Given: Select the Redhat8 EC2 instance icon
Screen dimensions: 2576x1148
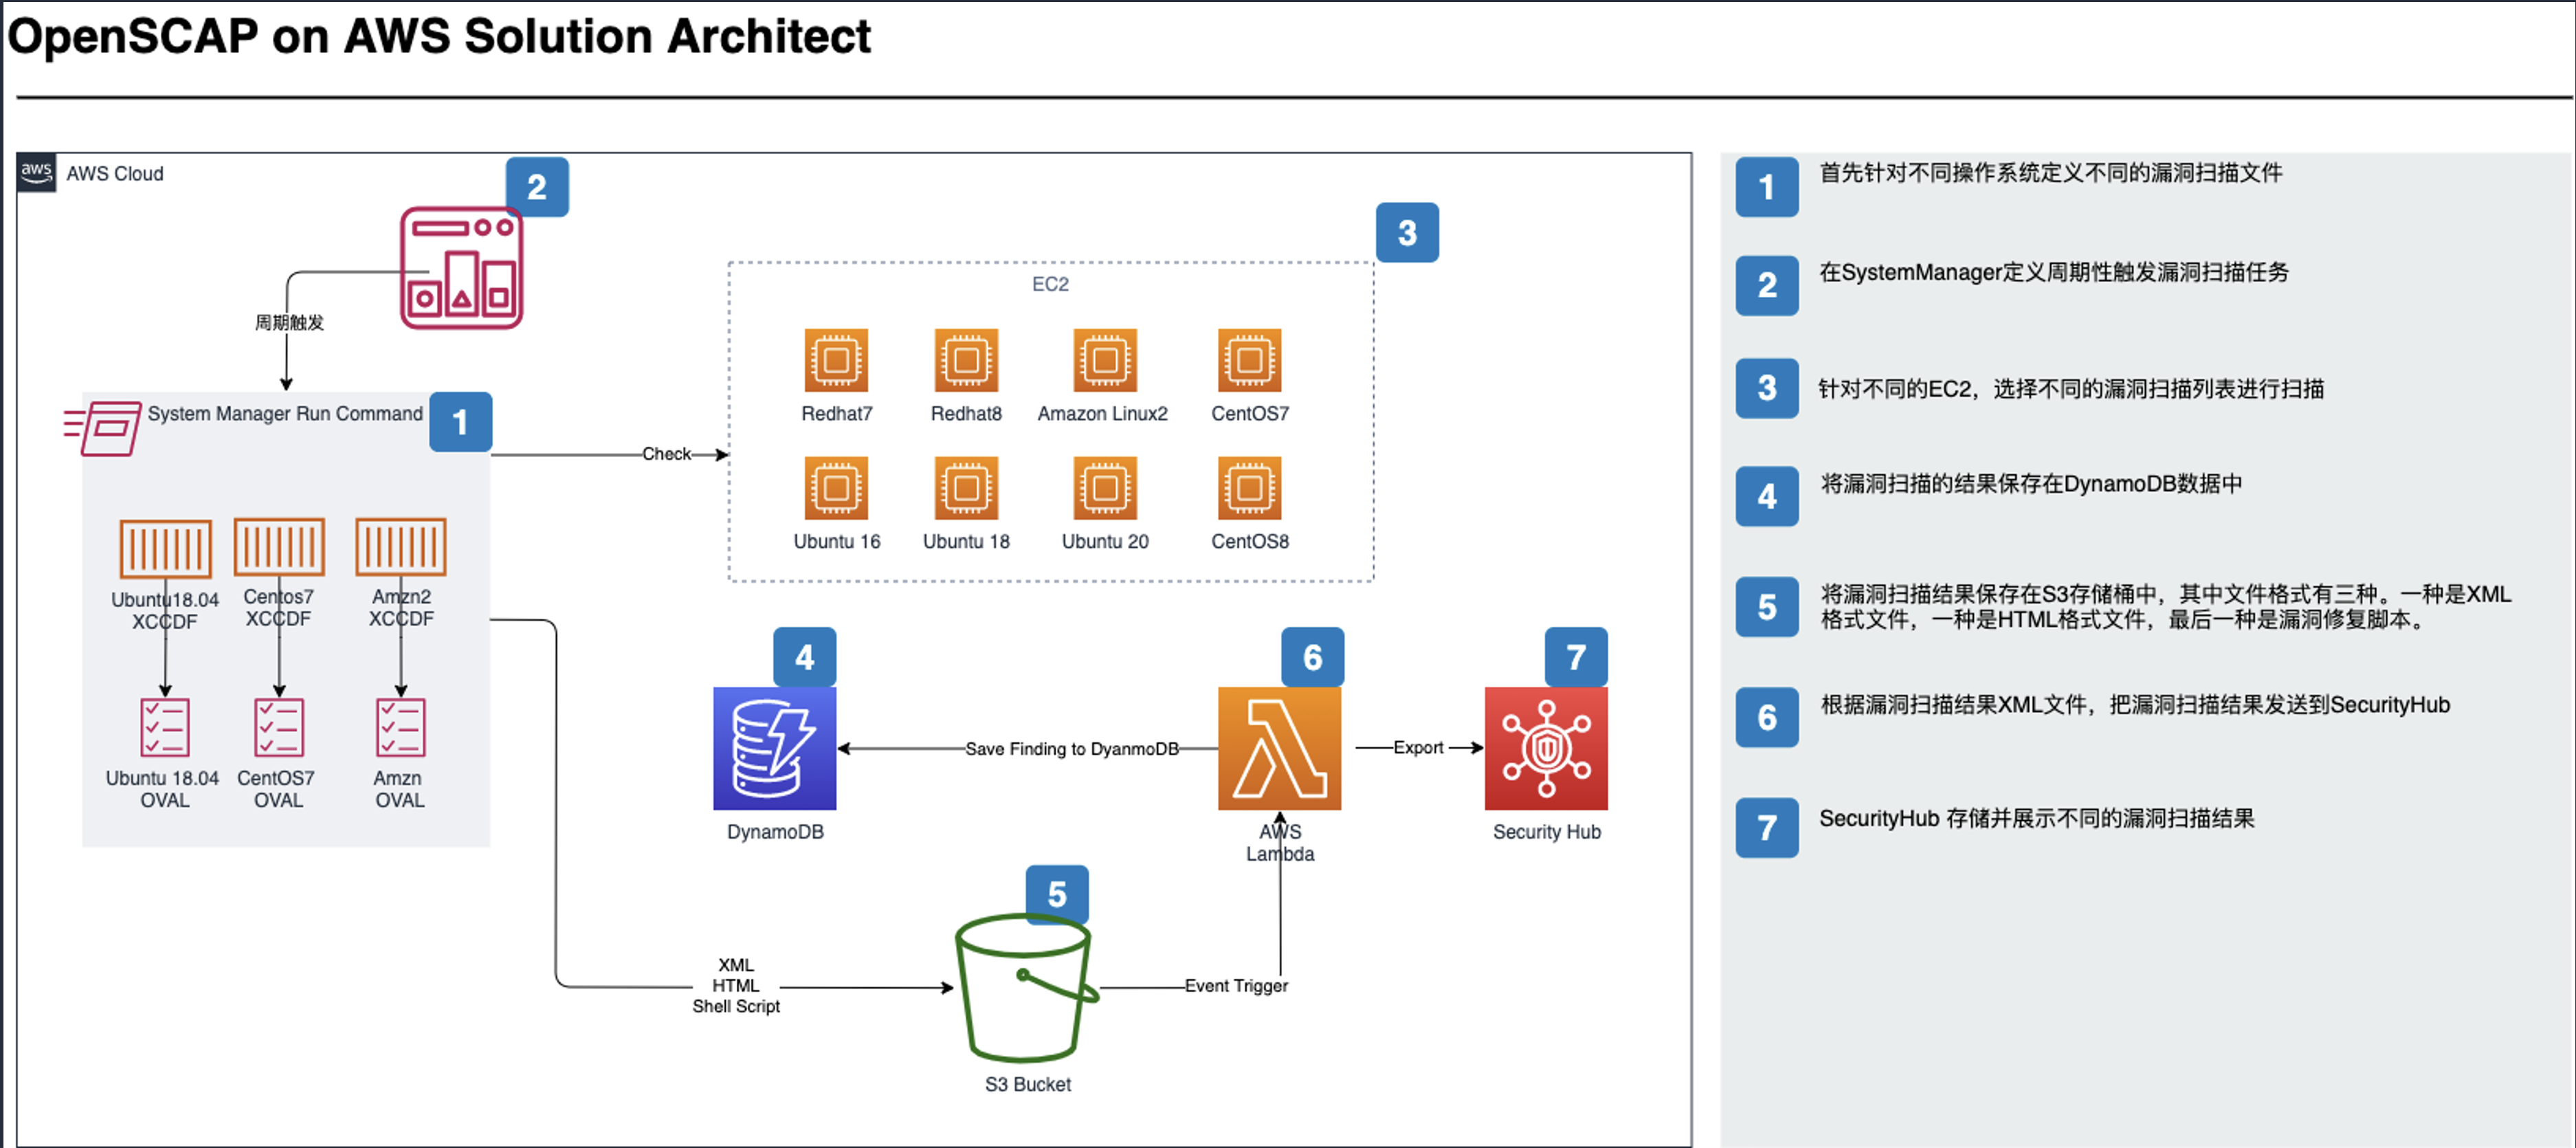Looking at the screenshot, I should [x=966, y=360].
